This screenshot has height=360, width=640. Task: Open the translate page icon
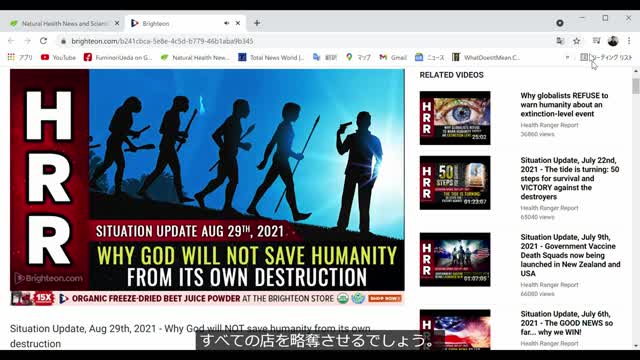pyautogui.click(x=560, y=41)
